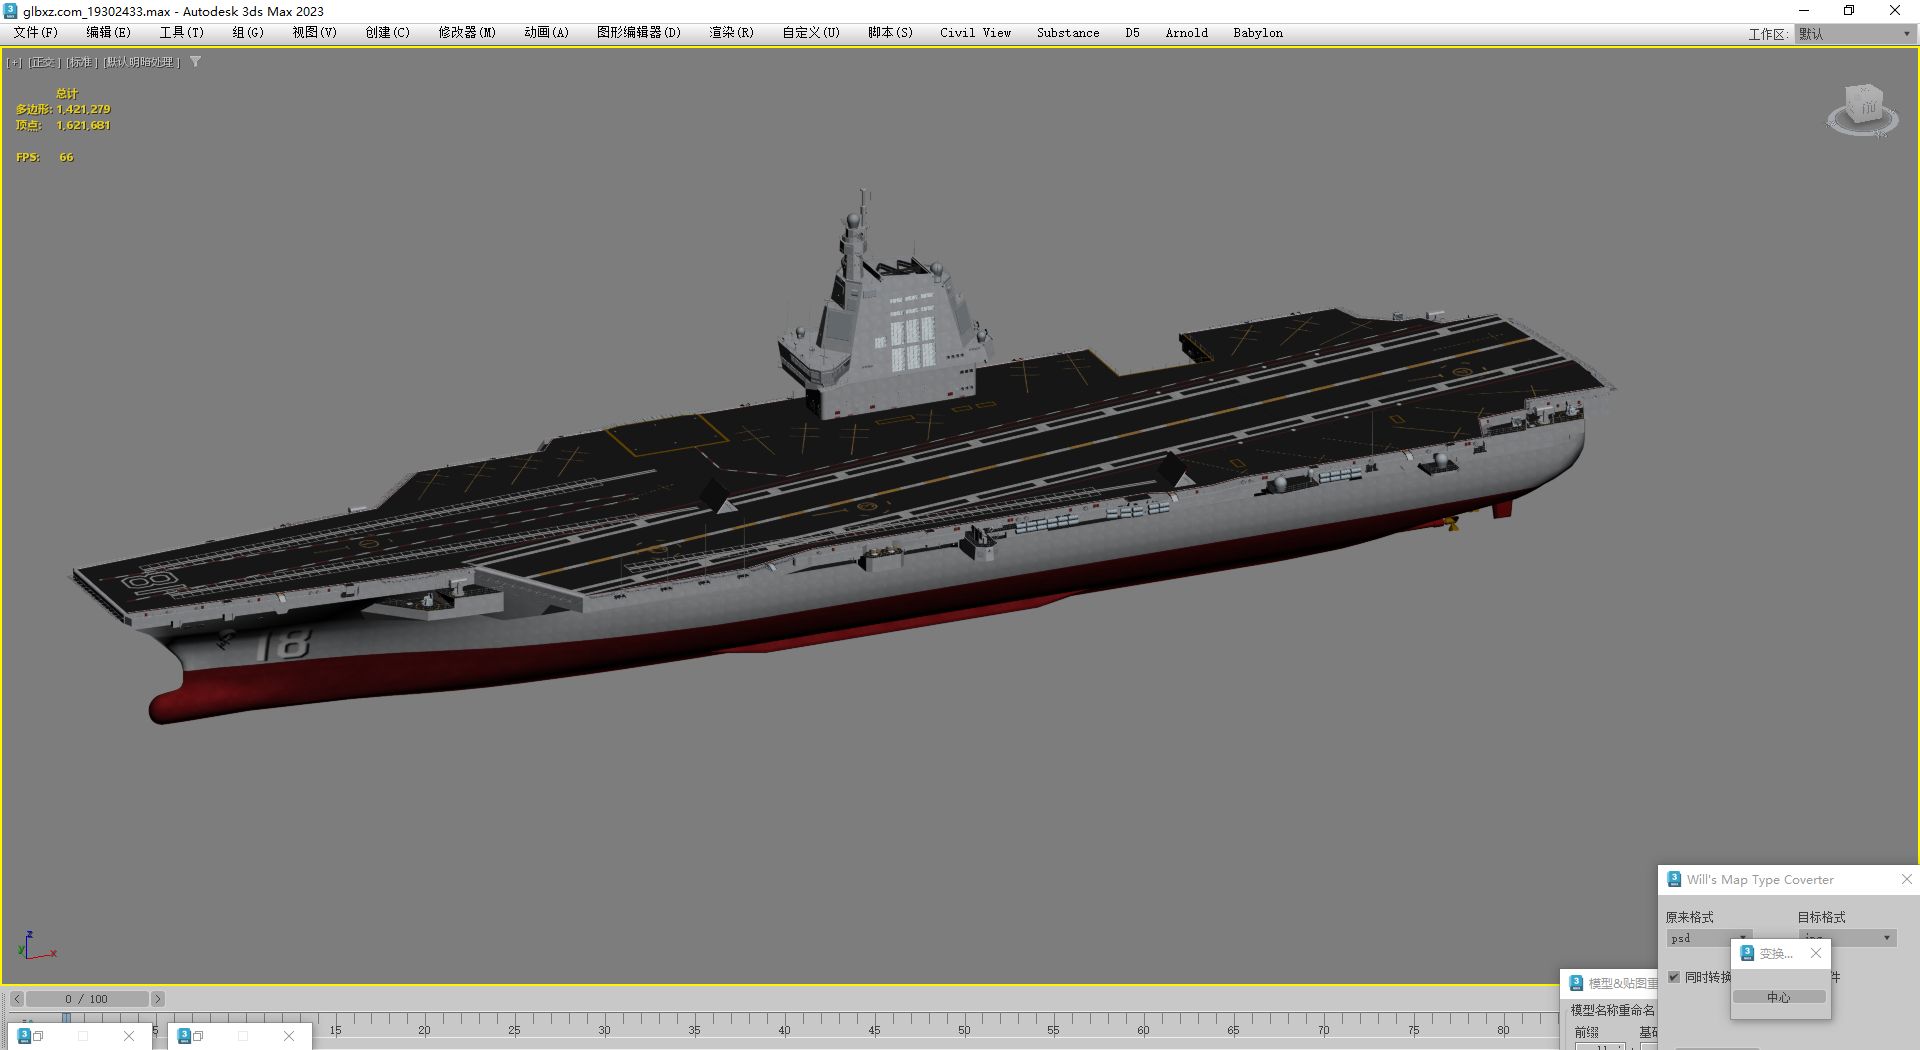The height and width of the screenshot is (1050, 1920).
Task: Click the previous frame arrow on time slider
Action: pos(16,999)
